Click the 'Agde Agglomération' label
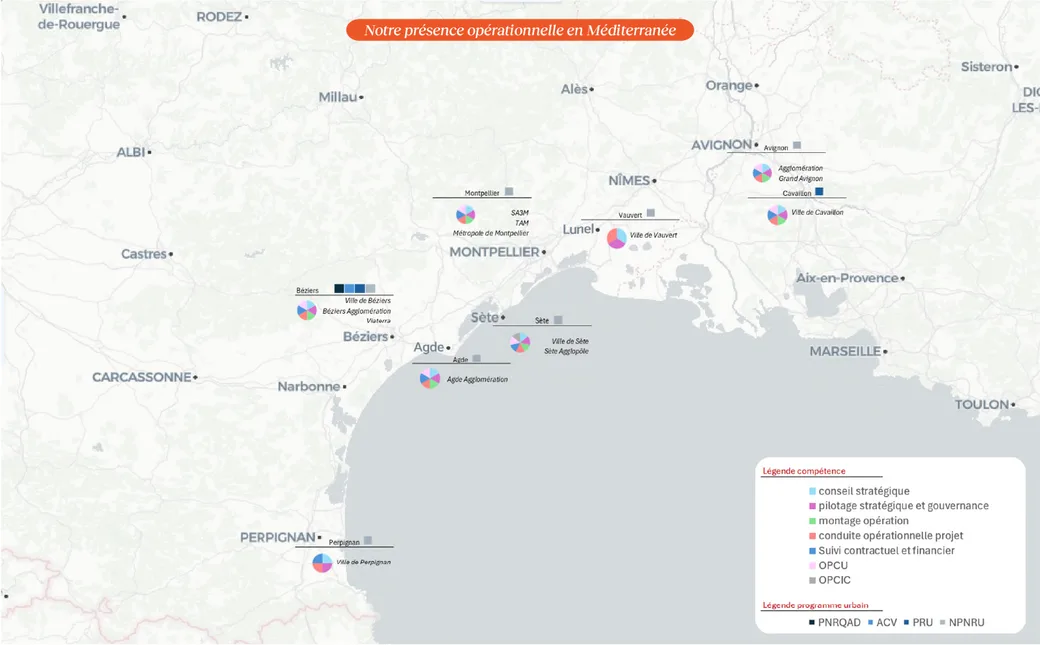Image resolution: width=1040 pixels, height=645 pixels. [x=478, y=380]
